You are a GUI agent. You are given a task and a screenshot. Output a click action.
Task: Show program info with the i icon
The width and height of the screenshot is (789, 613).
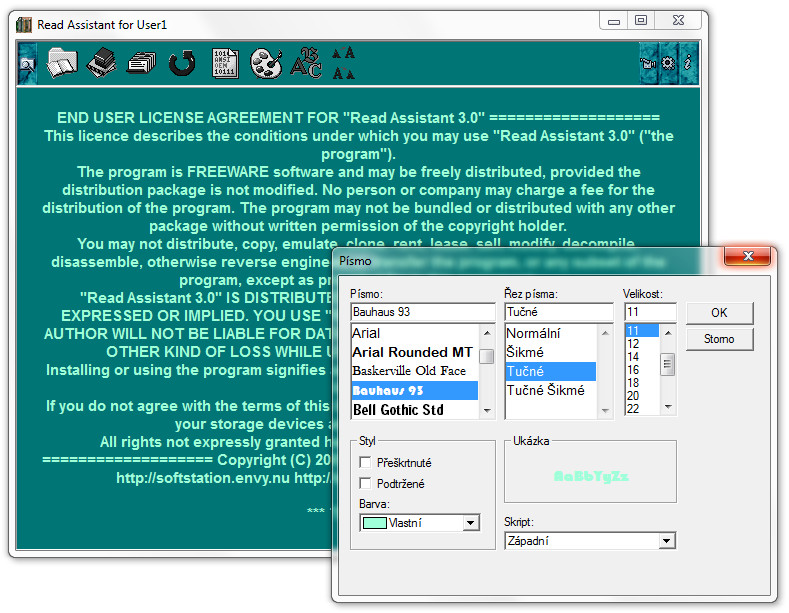(688, 63)
